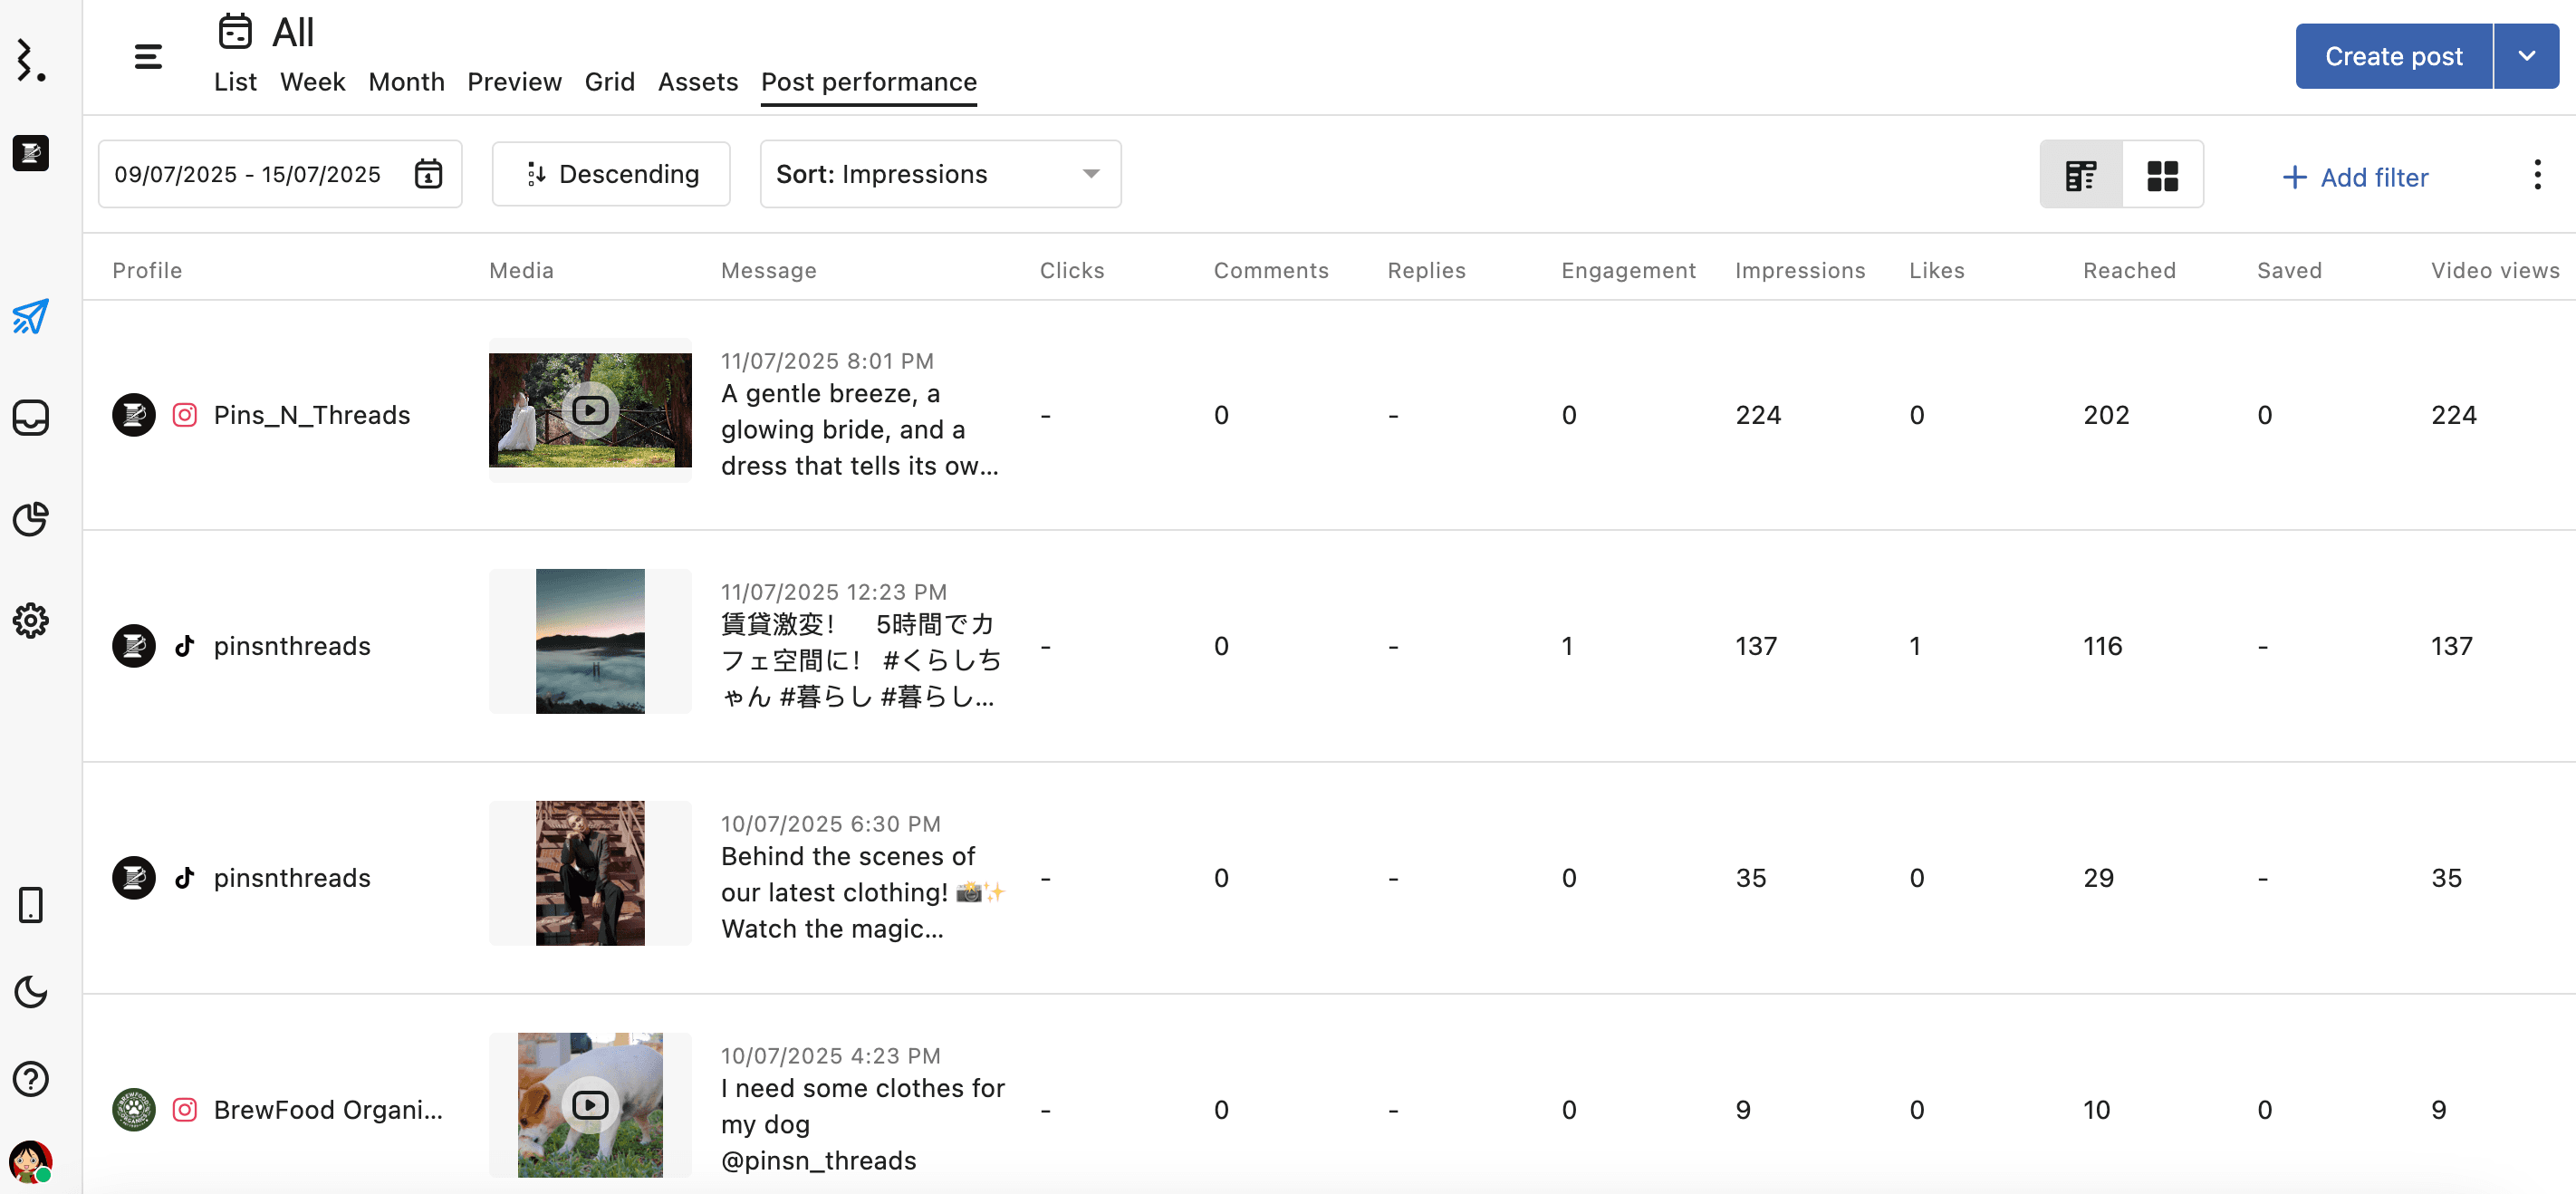Viewport: 2576px width, 1194px height.
Task: Switch to table list view layout
Action: pyautogui.click(x=2080, y=175)
